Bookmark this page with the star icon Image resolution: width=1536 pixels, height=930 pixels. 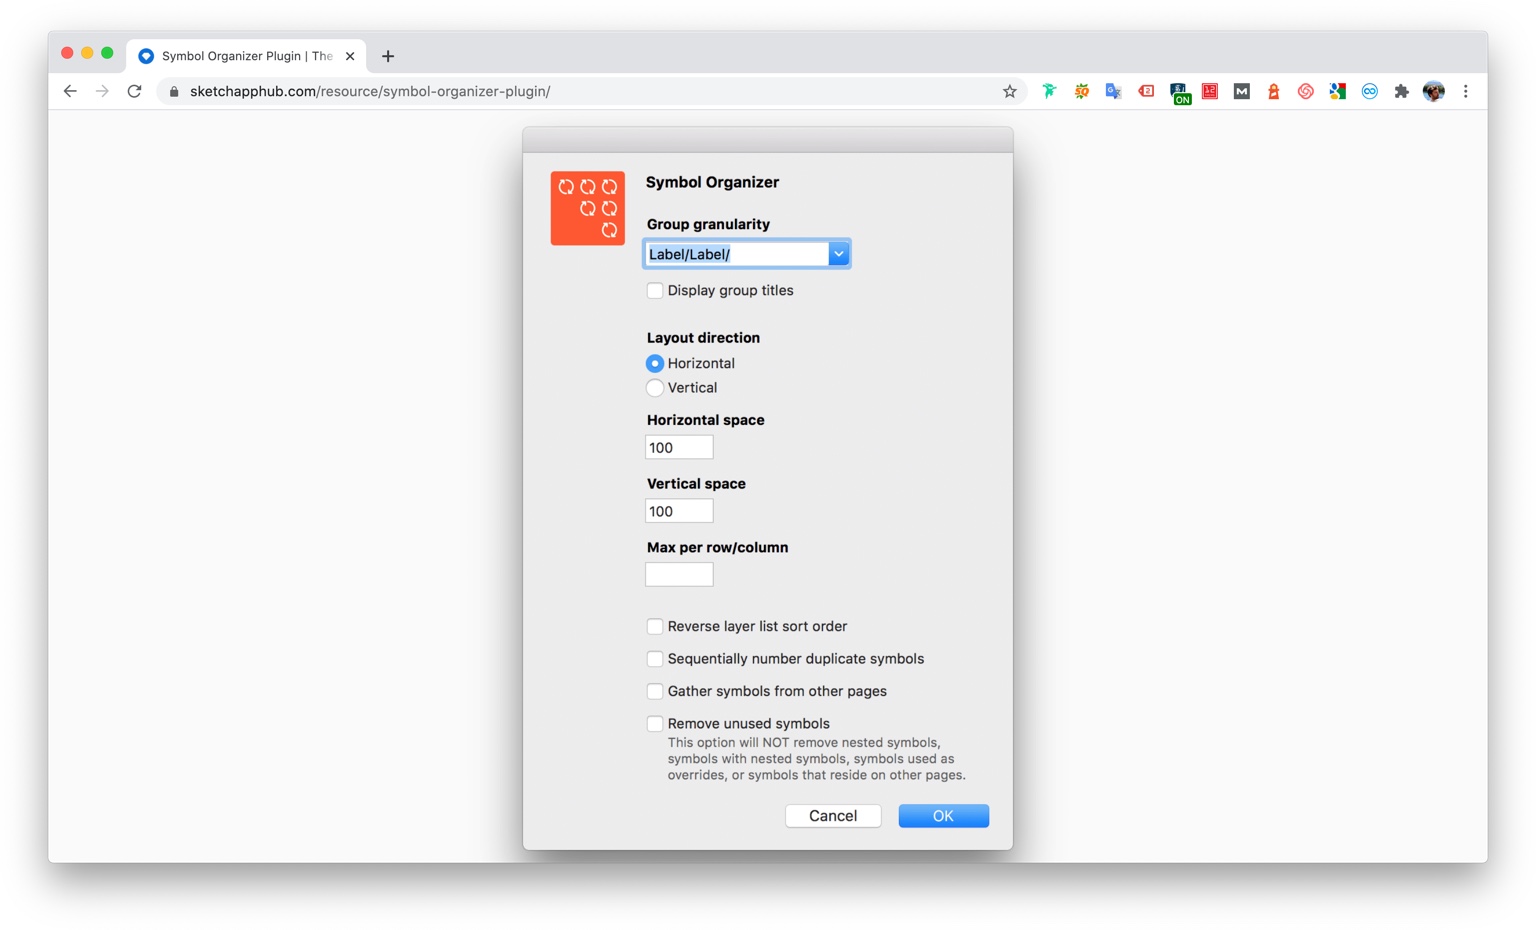click(1010, 91)
